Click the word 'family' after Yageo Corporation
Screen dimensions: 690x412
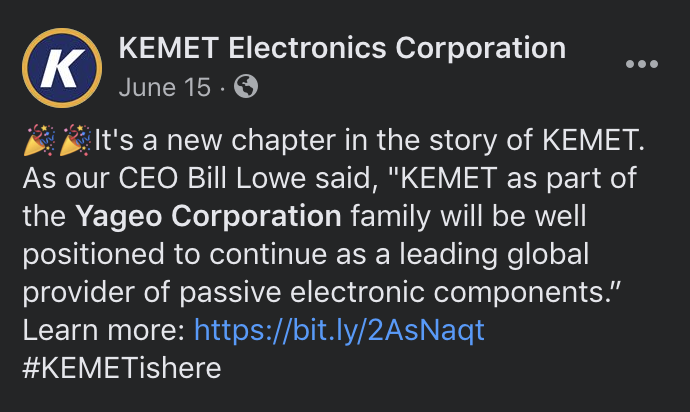coord(390,217)
